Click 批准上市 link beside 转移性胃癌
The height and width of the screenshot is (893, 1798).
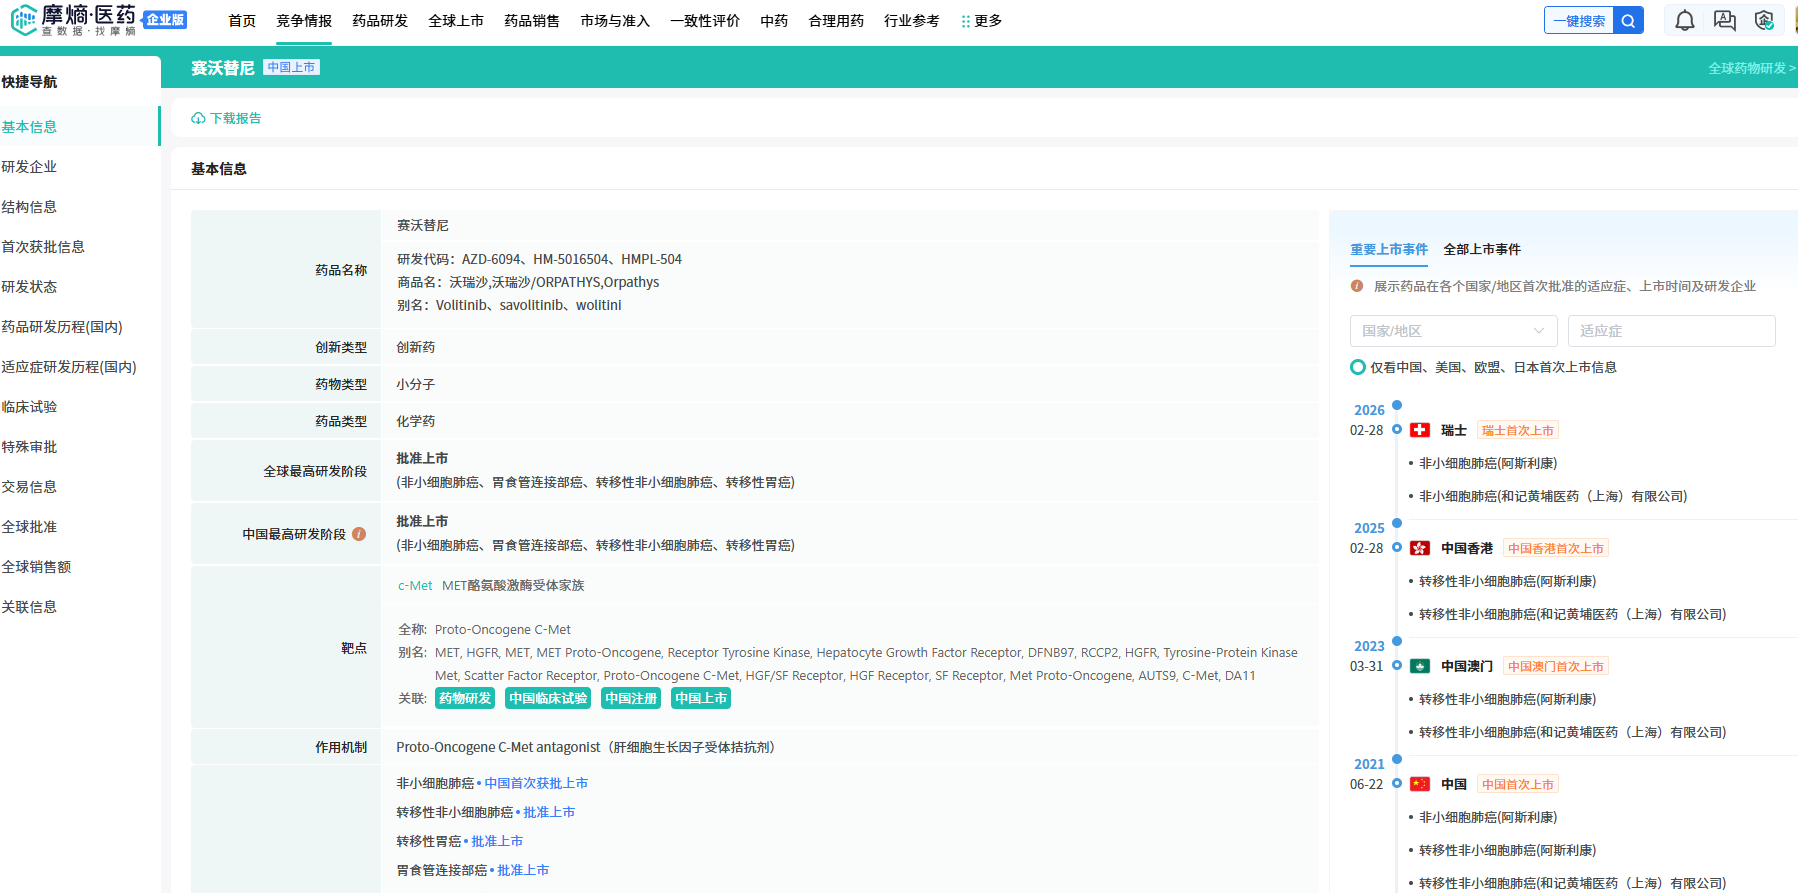(x=497, y=841)
